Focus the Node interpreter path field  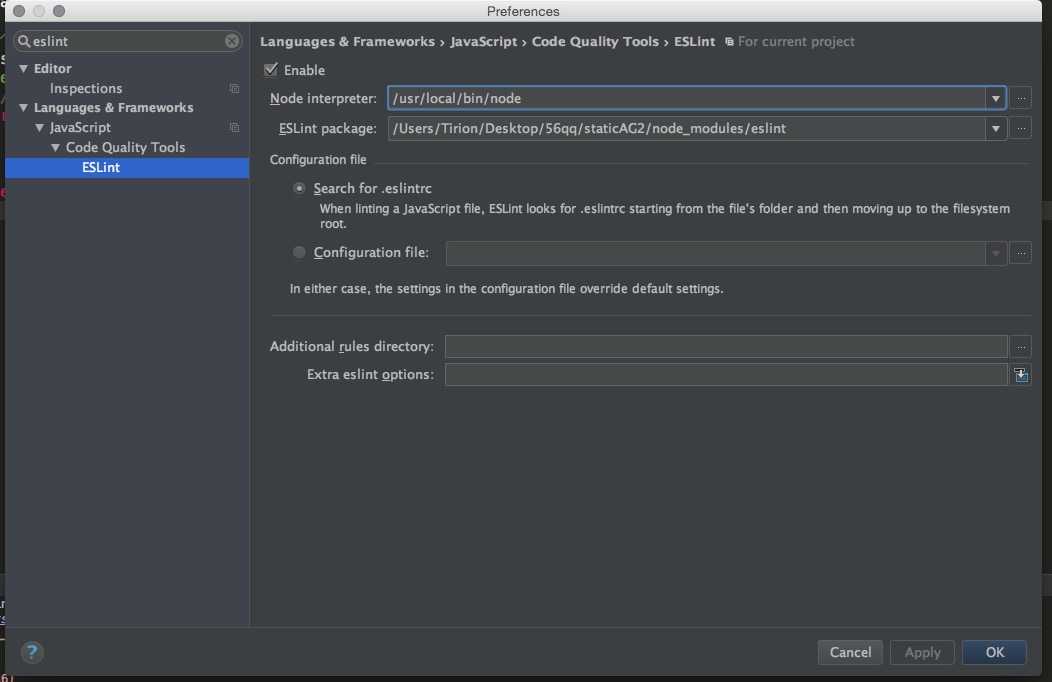(x=686, y=99)
